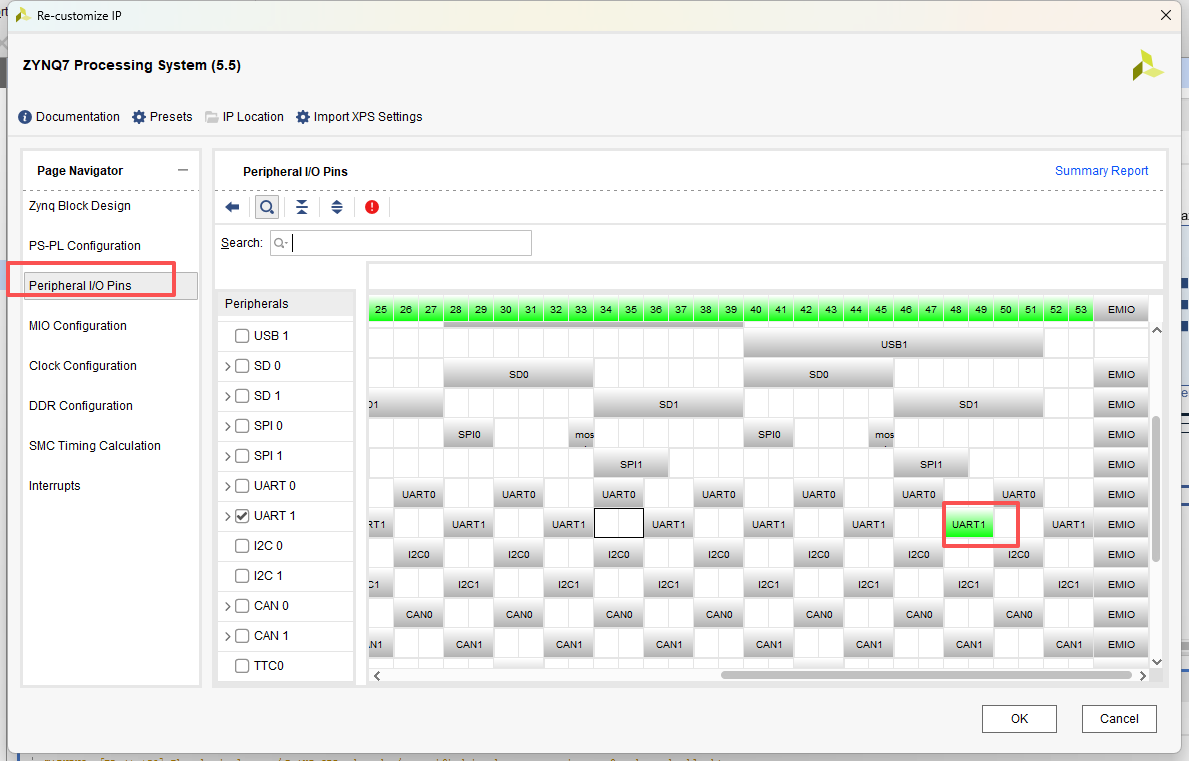Click the EMIO cell in CAN1 row
The height and width of the screenshot is (761, 1189).
(1121, 644)
